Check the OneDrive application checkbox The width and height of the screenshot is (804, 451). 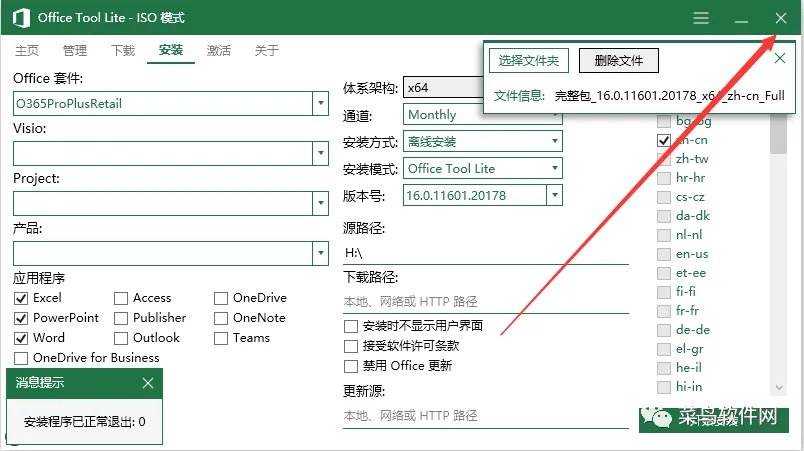point(221,298)
